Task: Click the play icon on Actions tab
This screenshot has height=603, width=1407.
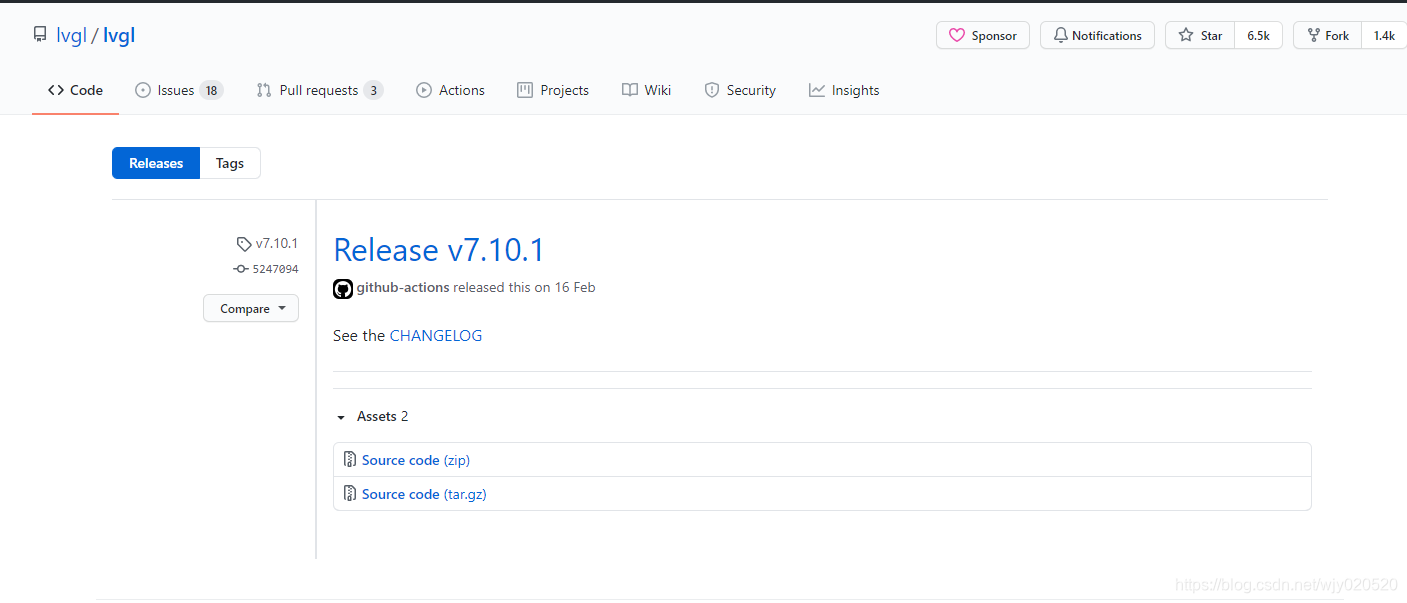Action: 424,90
